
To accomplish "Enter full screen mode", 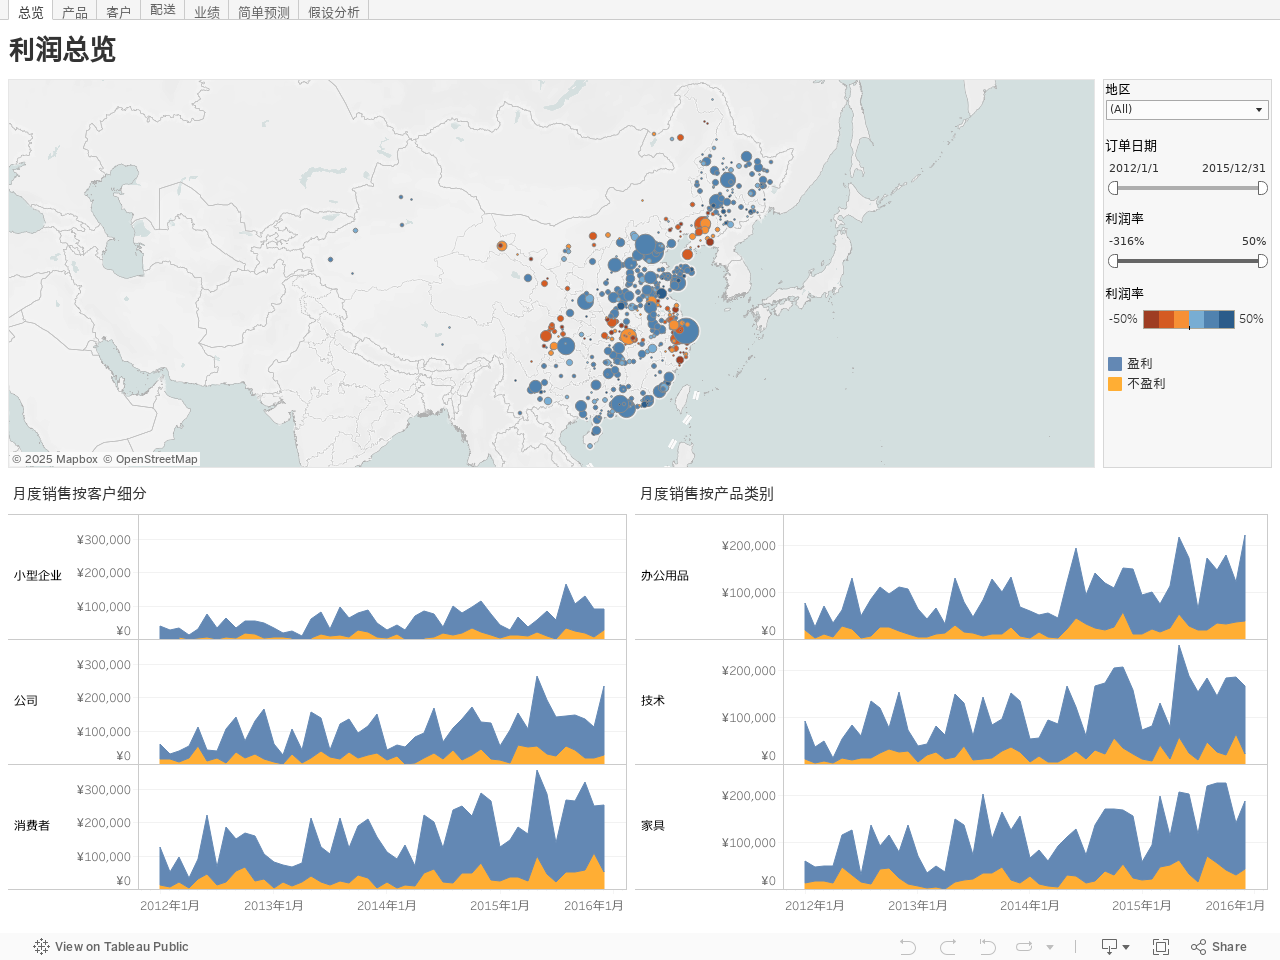I will pos(1161,946).
